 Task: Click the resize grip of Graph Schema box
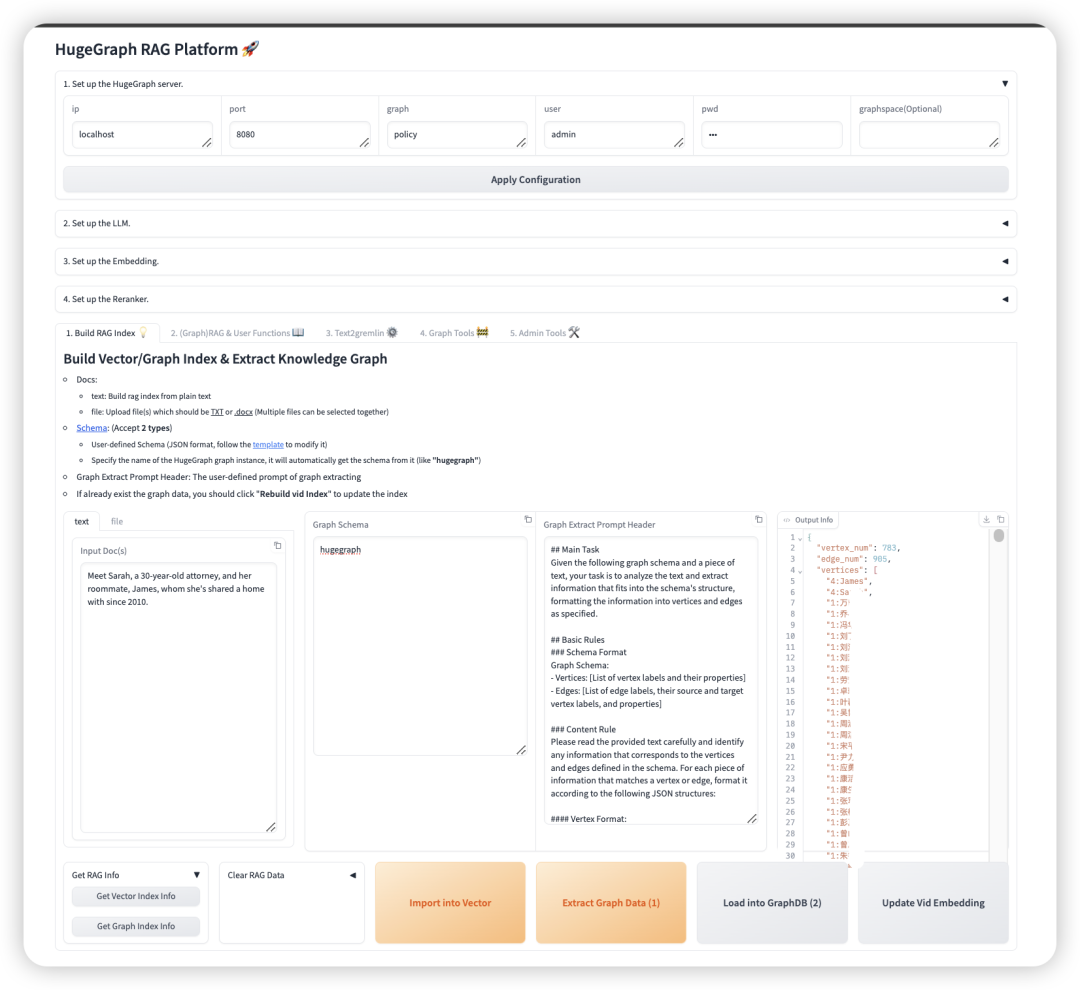[x=521, y=750]
